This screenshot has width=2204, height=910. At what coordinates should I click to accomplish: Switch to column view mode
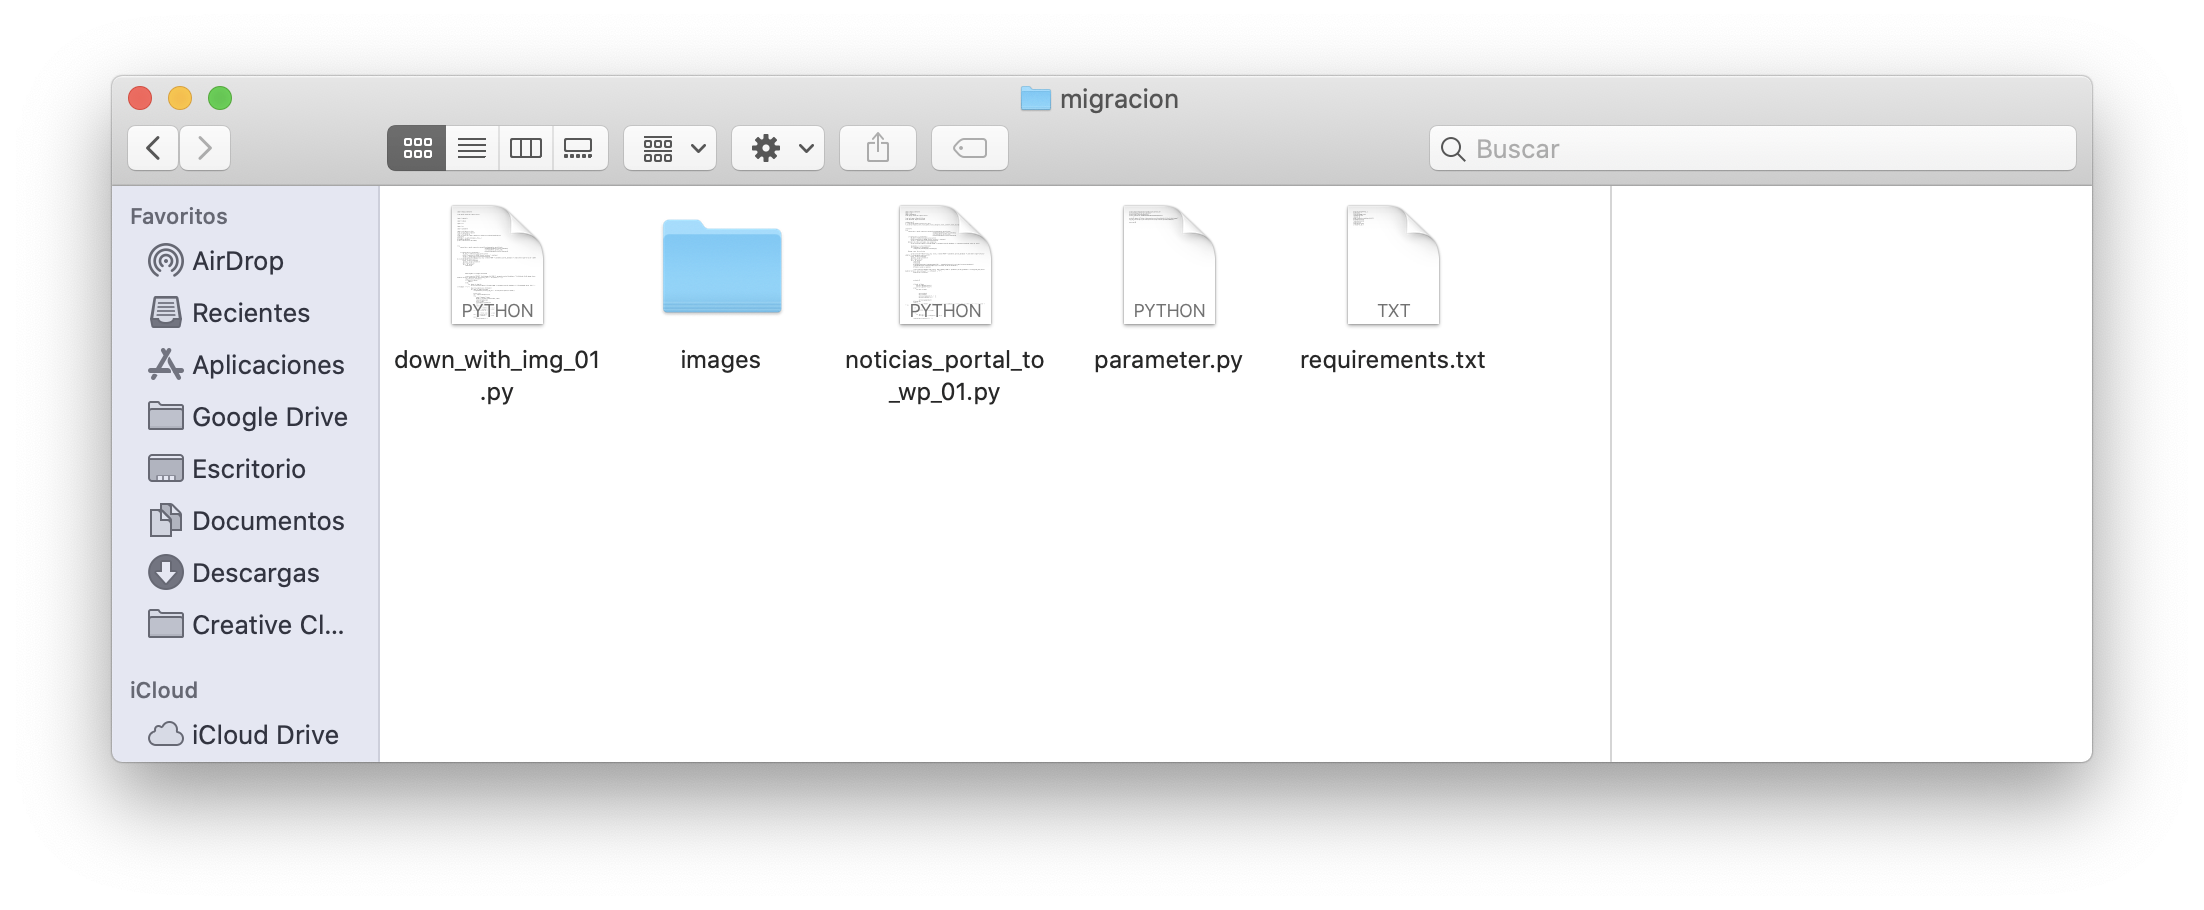[526, 148]
